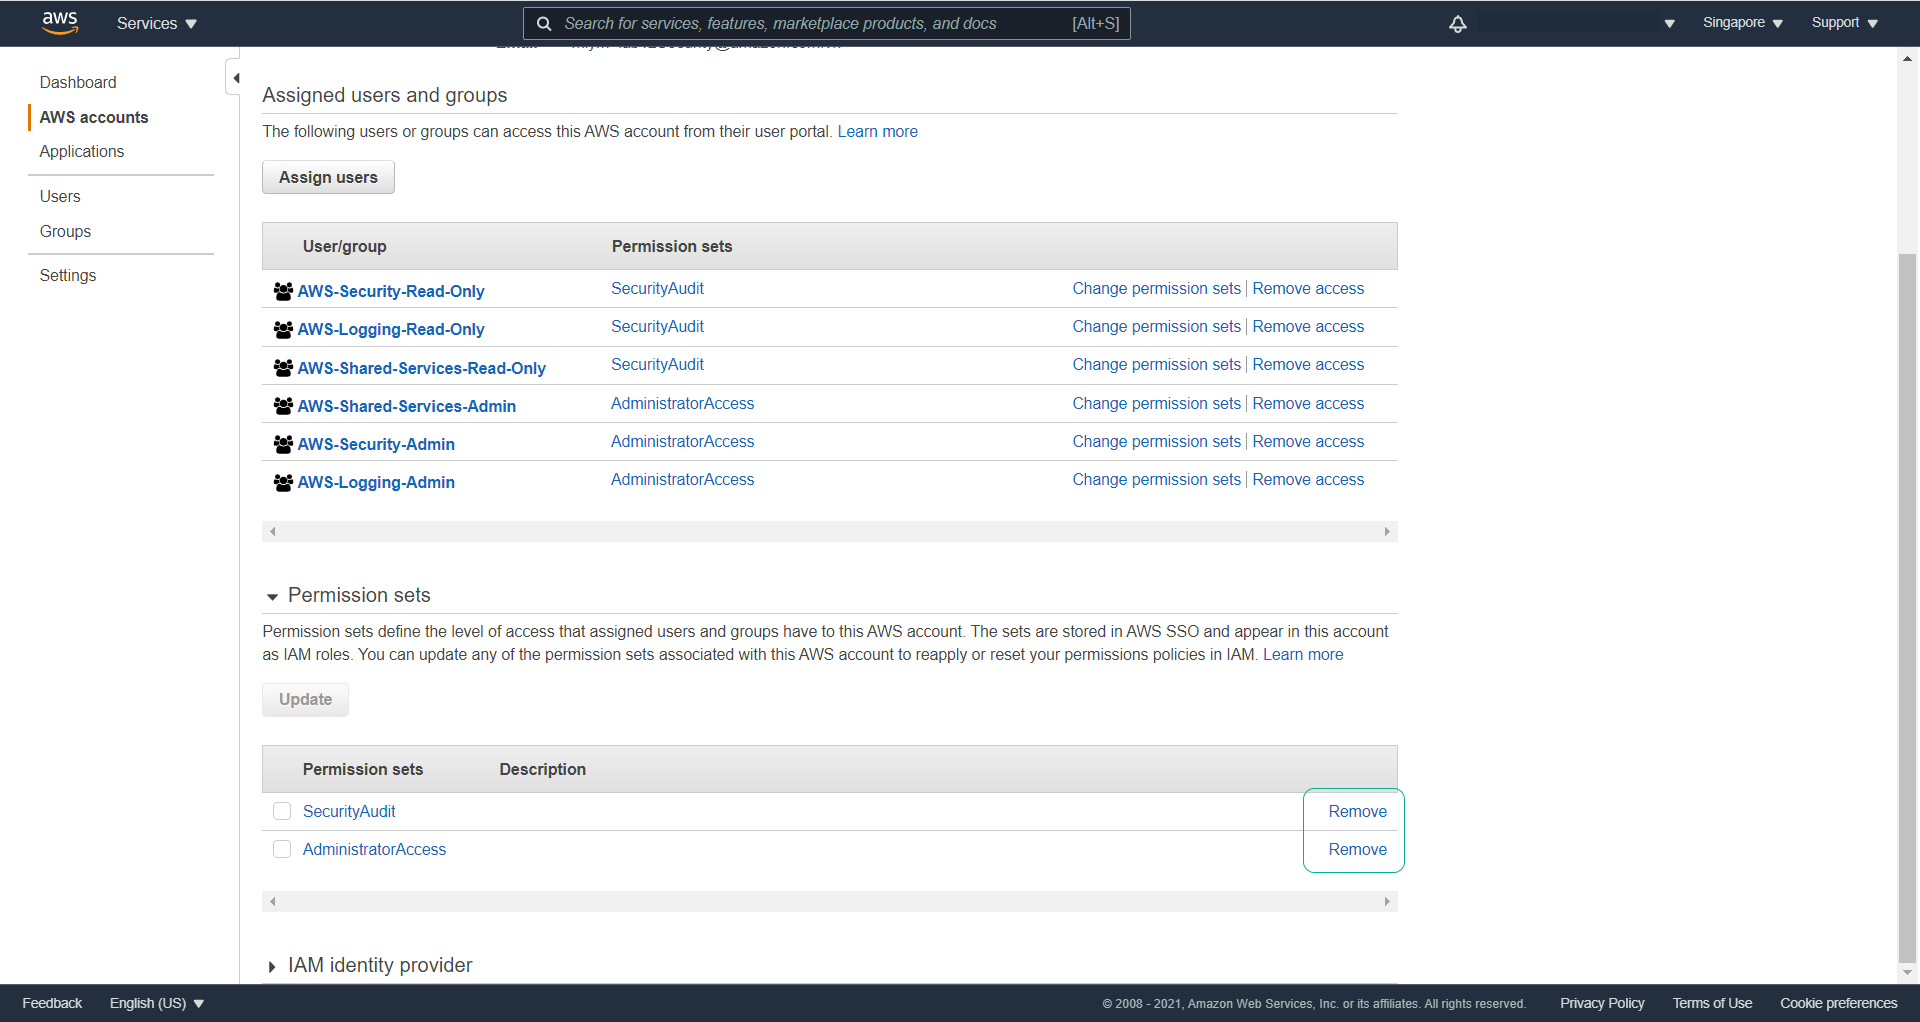Remove access for AWS-Security-Read-Only

[x=1308, y=288]
